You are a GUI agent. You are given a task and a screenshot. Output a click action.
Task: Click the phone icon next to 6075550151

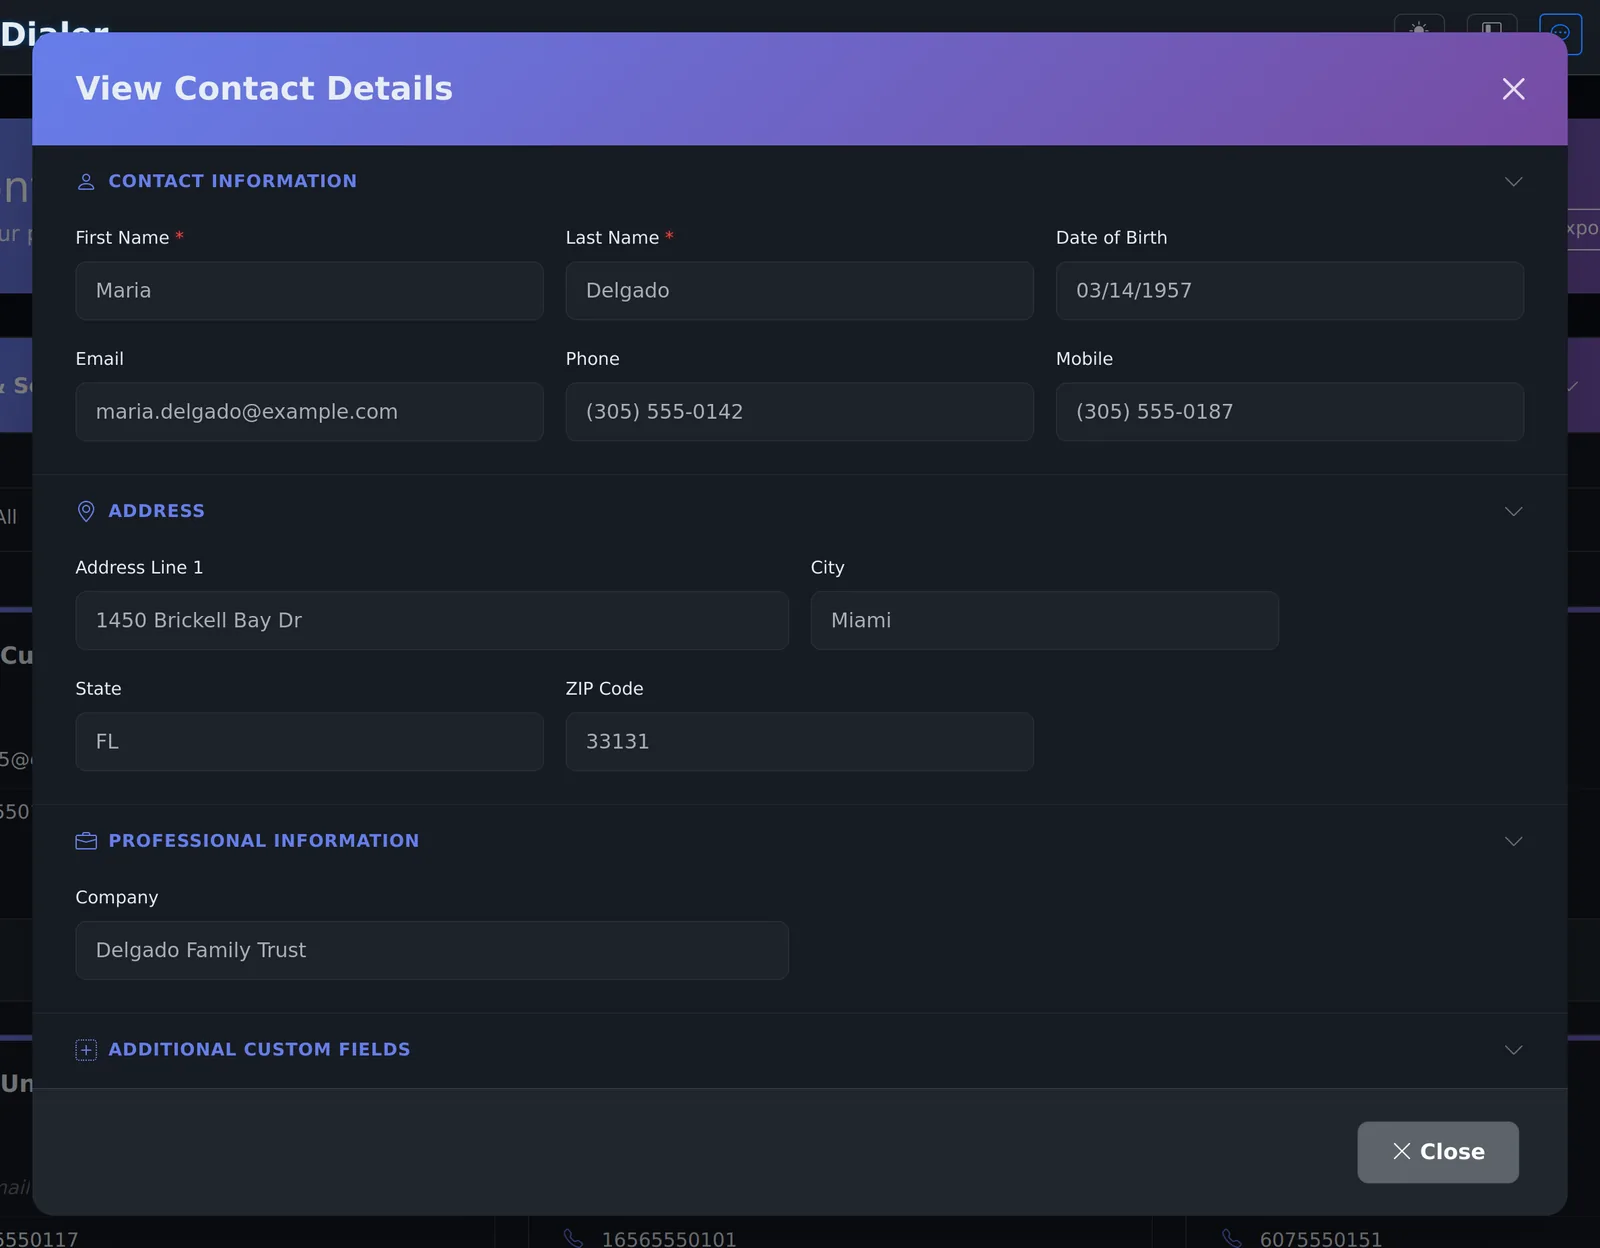(1231, 1239)
